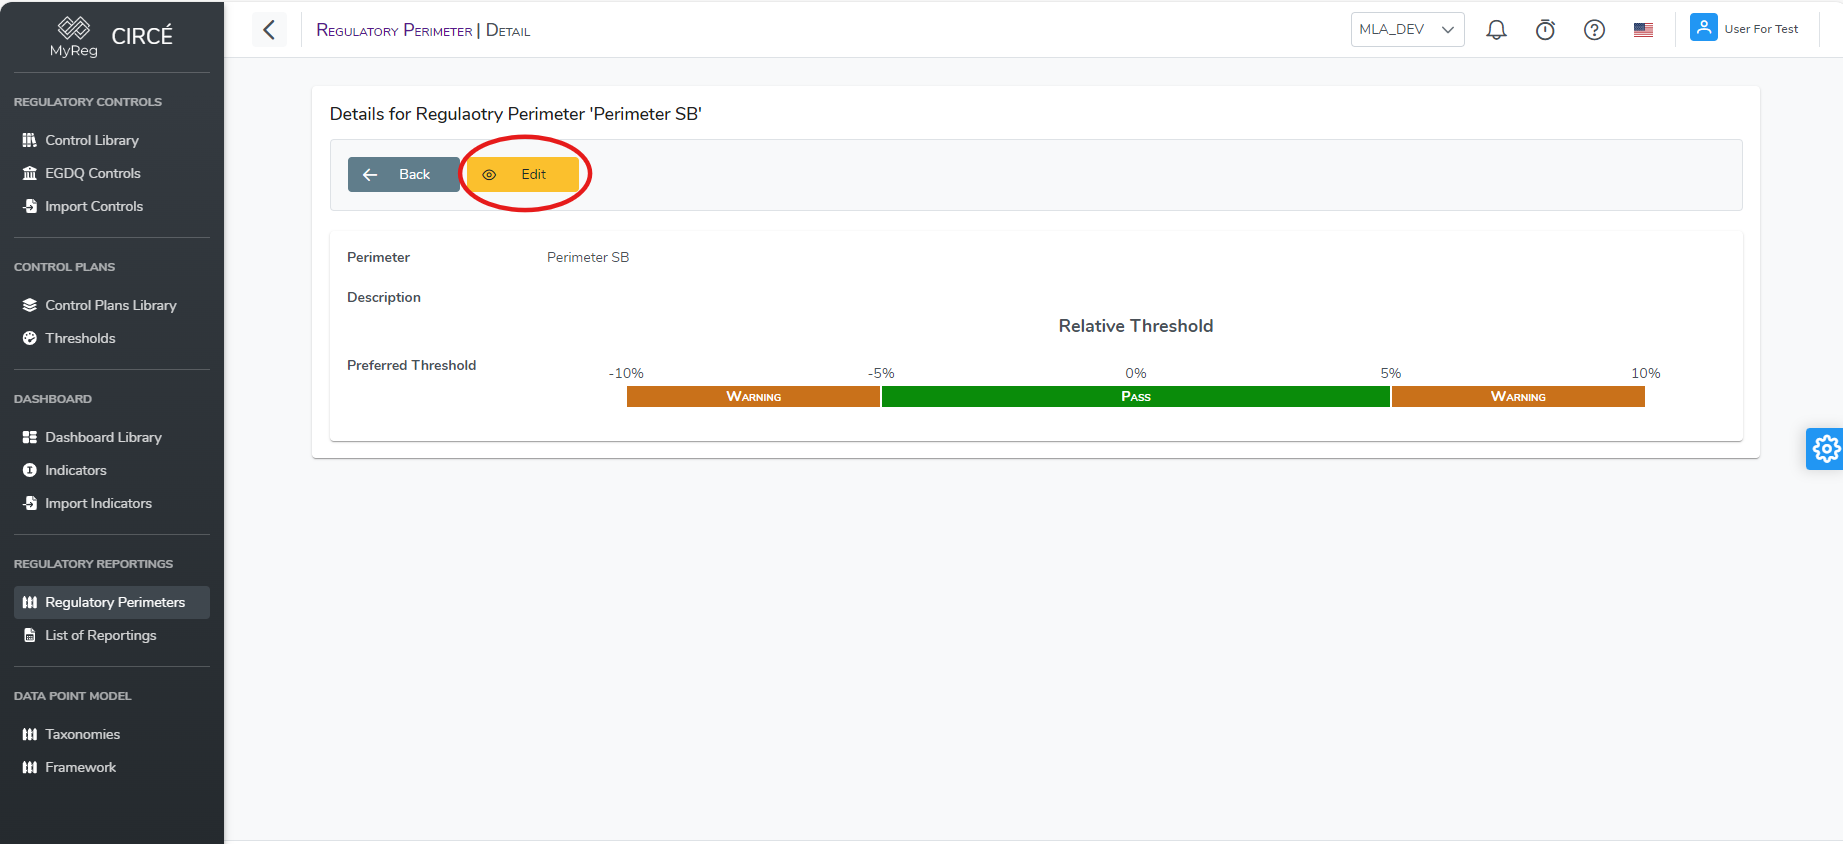Open Taxonomies under Data Point Model
The height and width of the screenshot is (844, 1843).
pyautogui.click(x=82, y=734)
